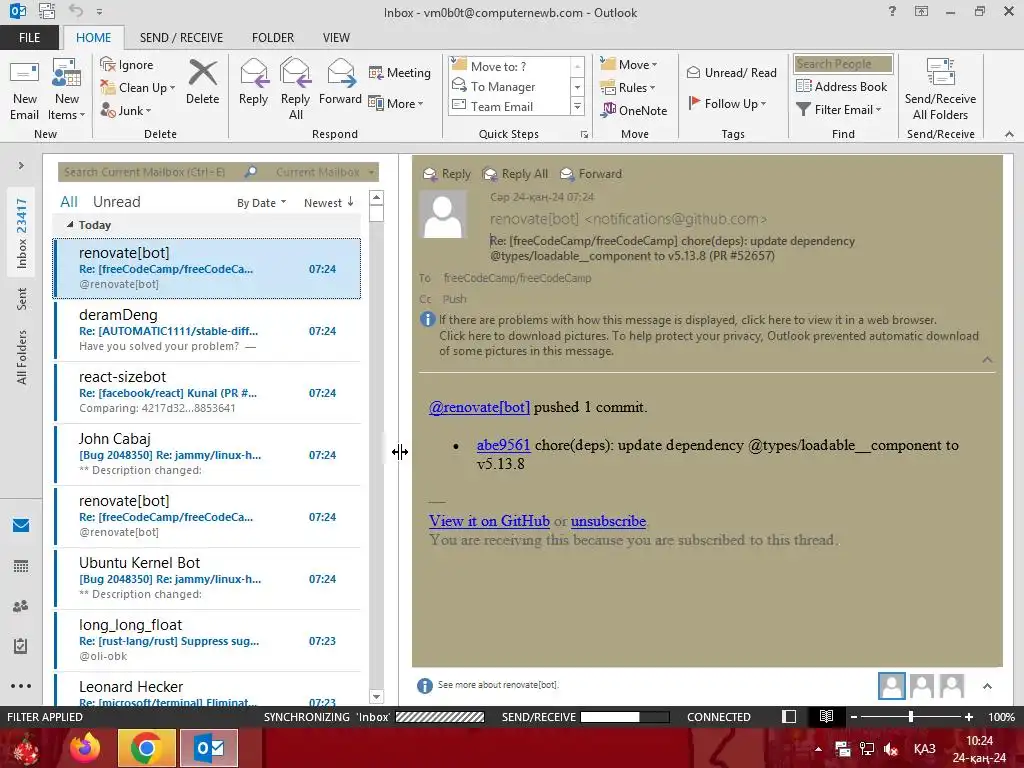The height and width of the screenshot is (768, 1024).
Task: Click the Search People field
Action: coord(843,64)
